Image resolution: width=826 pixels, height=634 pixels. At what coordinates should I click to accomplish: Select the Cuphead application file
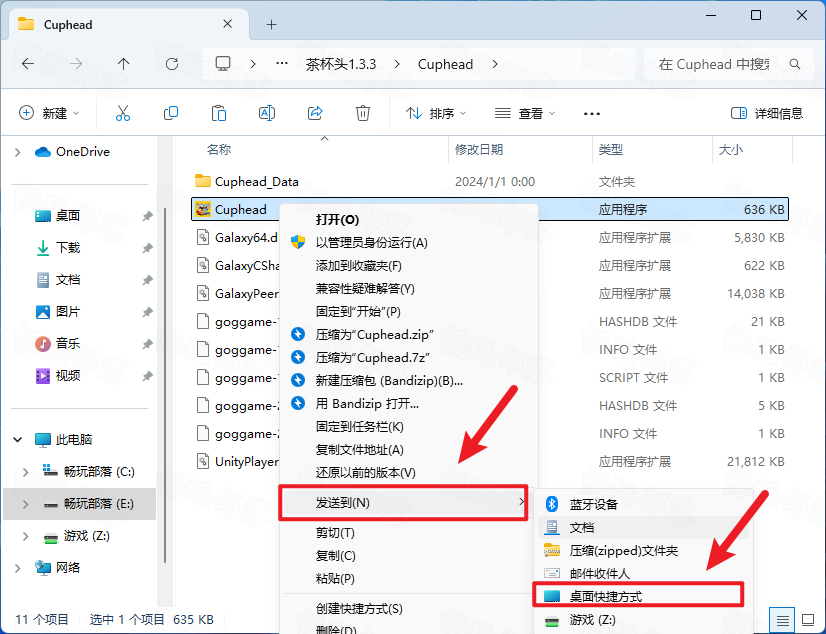pyautogui.click(x=490, y=210)
